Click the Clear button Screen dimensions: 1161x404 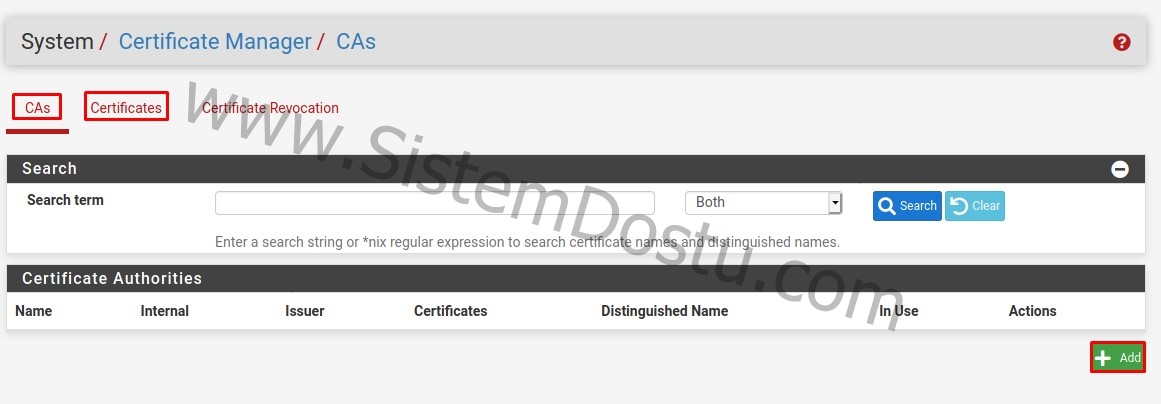click(975, 206)
